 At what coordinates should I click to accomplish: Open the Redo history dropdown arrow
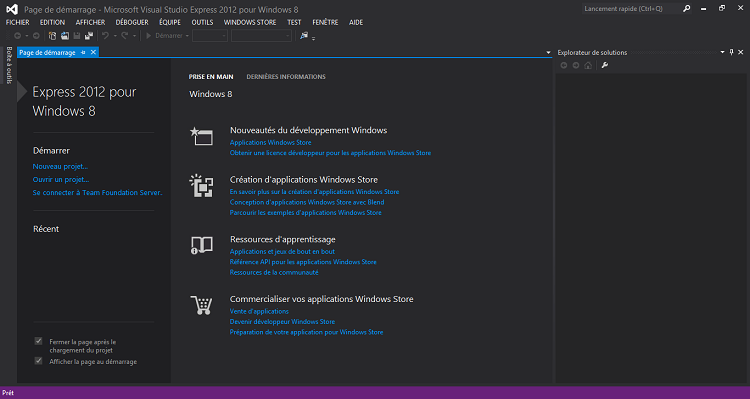134,36
